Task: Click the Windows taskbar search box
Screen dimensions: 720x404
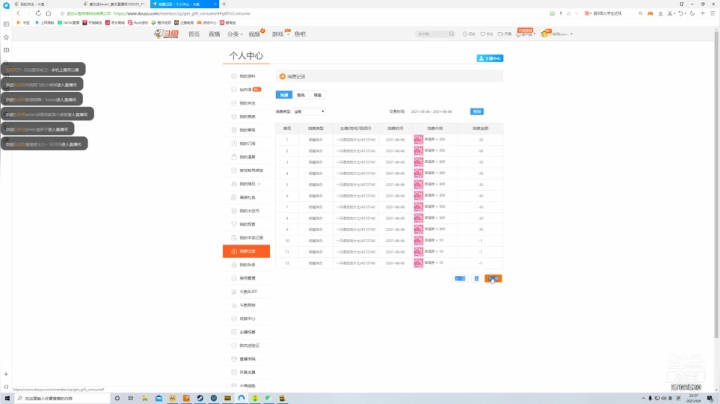Action: click(x=62, y=398)
